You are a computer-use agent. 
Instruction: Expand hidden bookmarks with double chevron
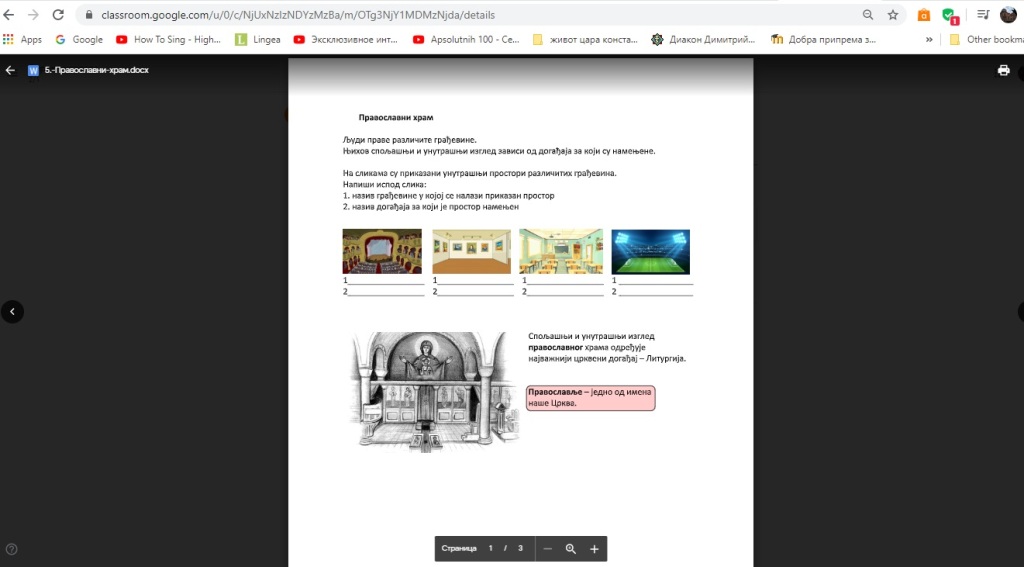pyautogui.click(x=929, y=39)
